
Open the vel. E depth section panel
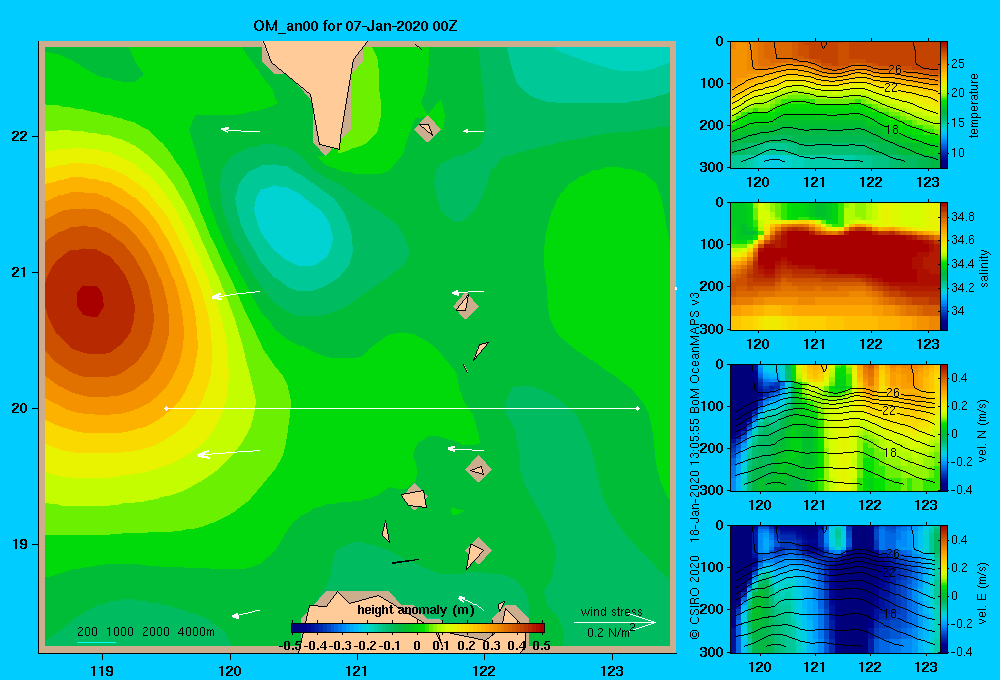point(835,589)
